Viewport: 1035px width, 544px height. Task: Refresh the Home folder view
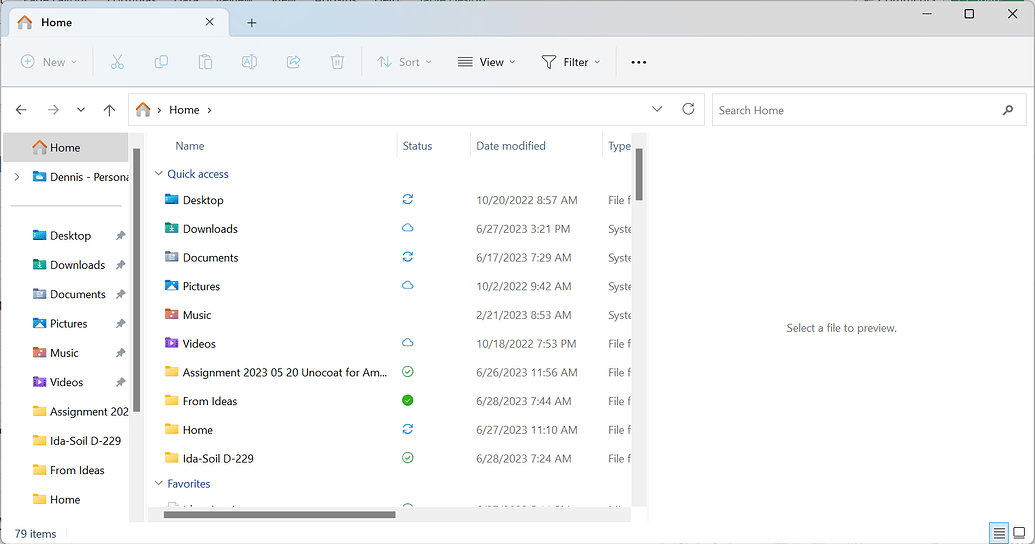coord(688,109)
